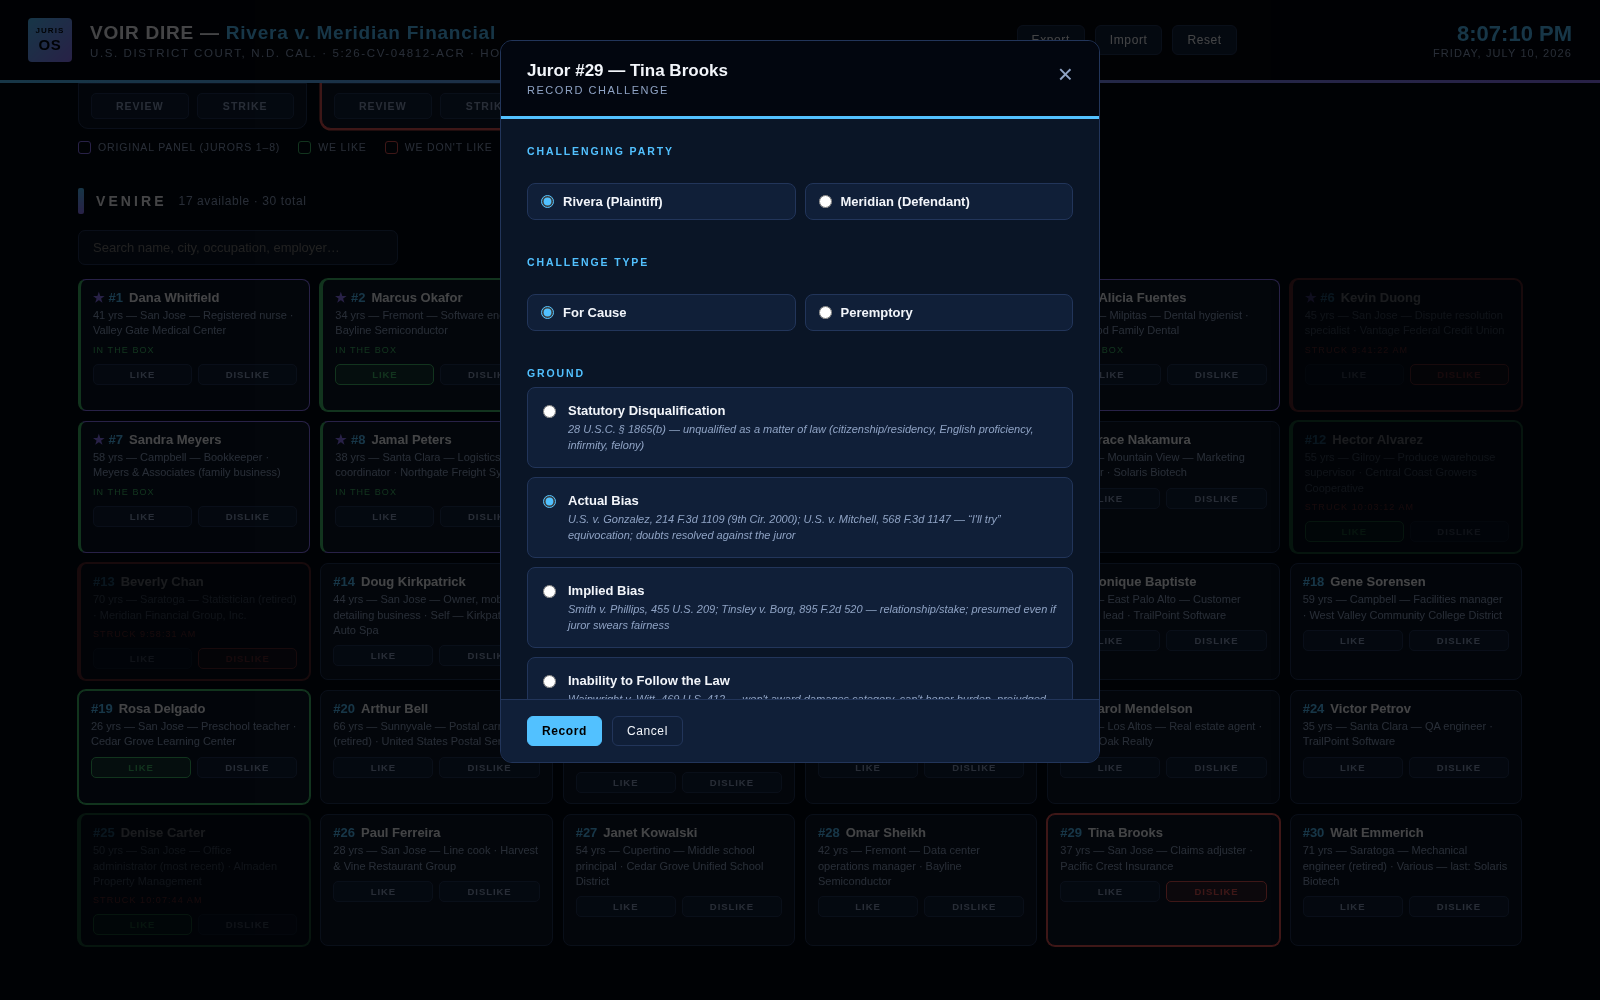Select Statutory Disqualification ground

[800, 428]
